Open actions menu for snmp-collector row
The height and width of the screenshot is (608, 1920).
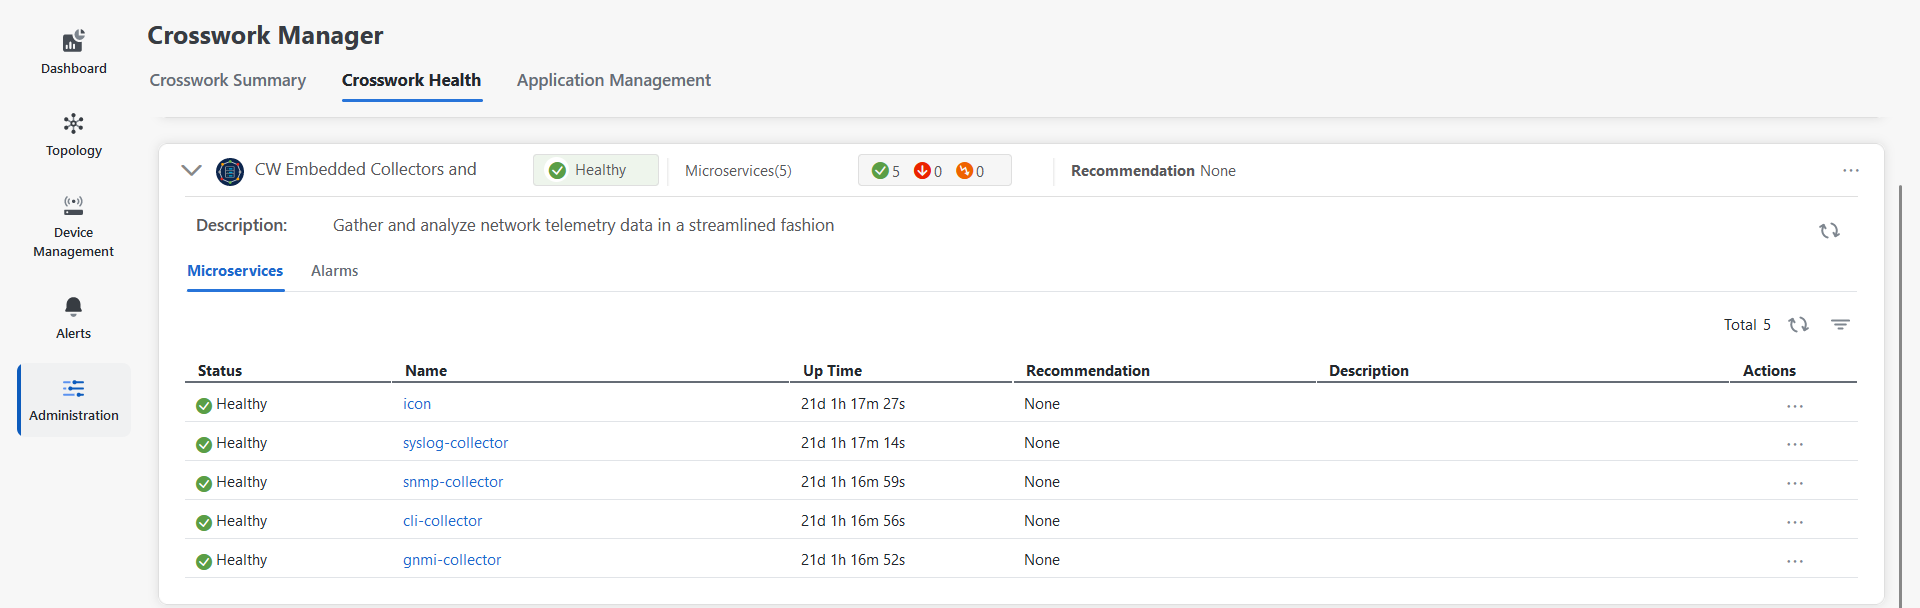(x=1795, y=483)
